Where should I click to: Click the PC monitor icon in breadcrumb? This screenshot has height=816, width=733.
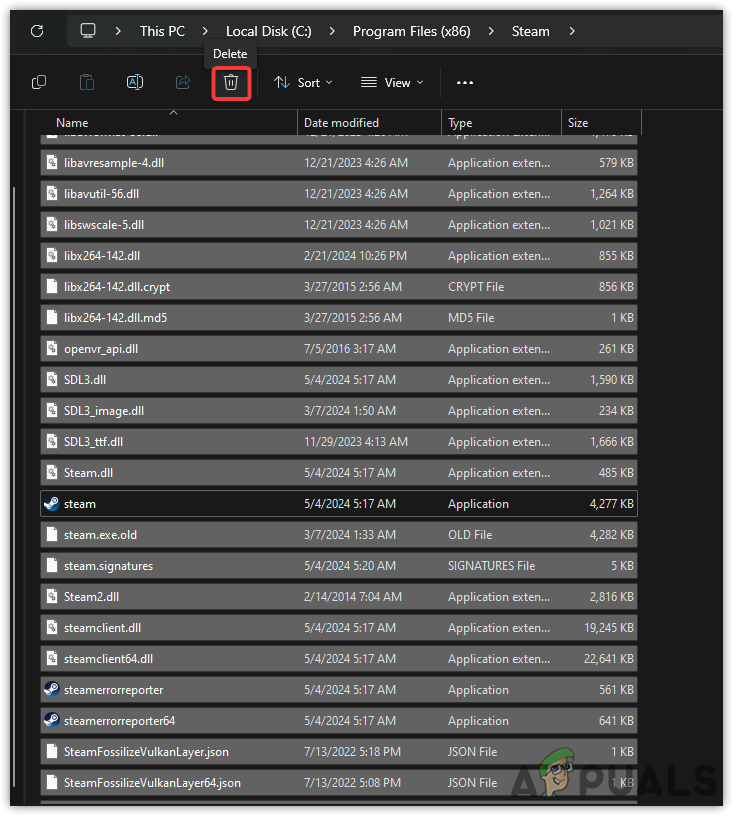(88, 31)
